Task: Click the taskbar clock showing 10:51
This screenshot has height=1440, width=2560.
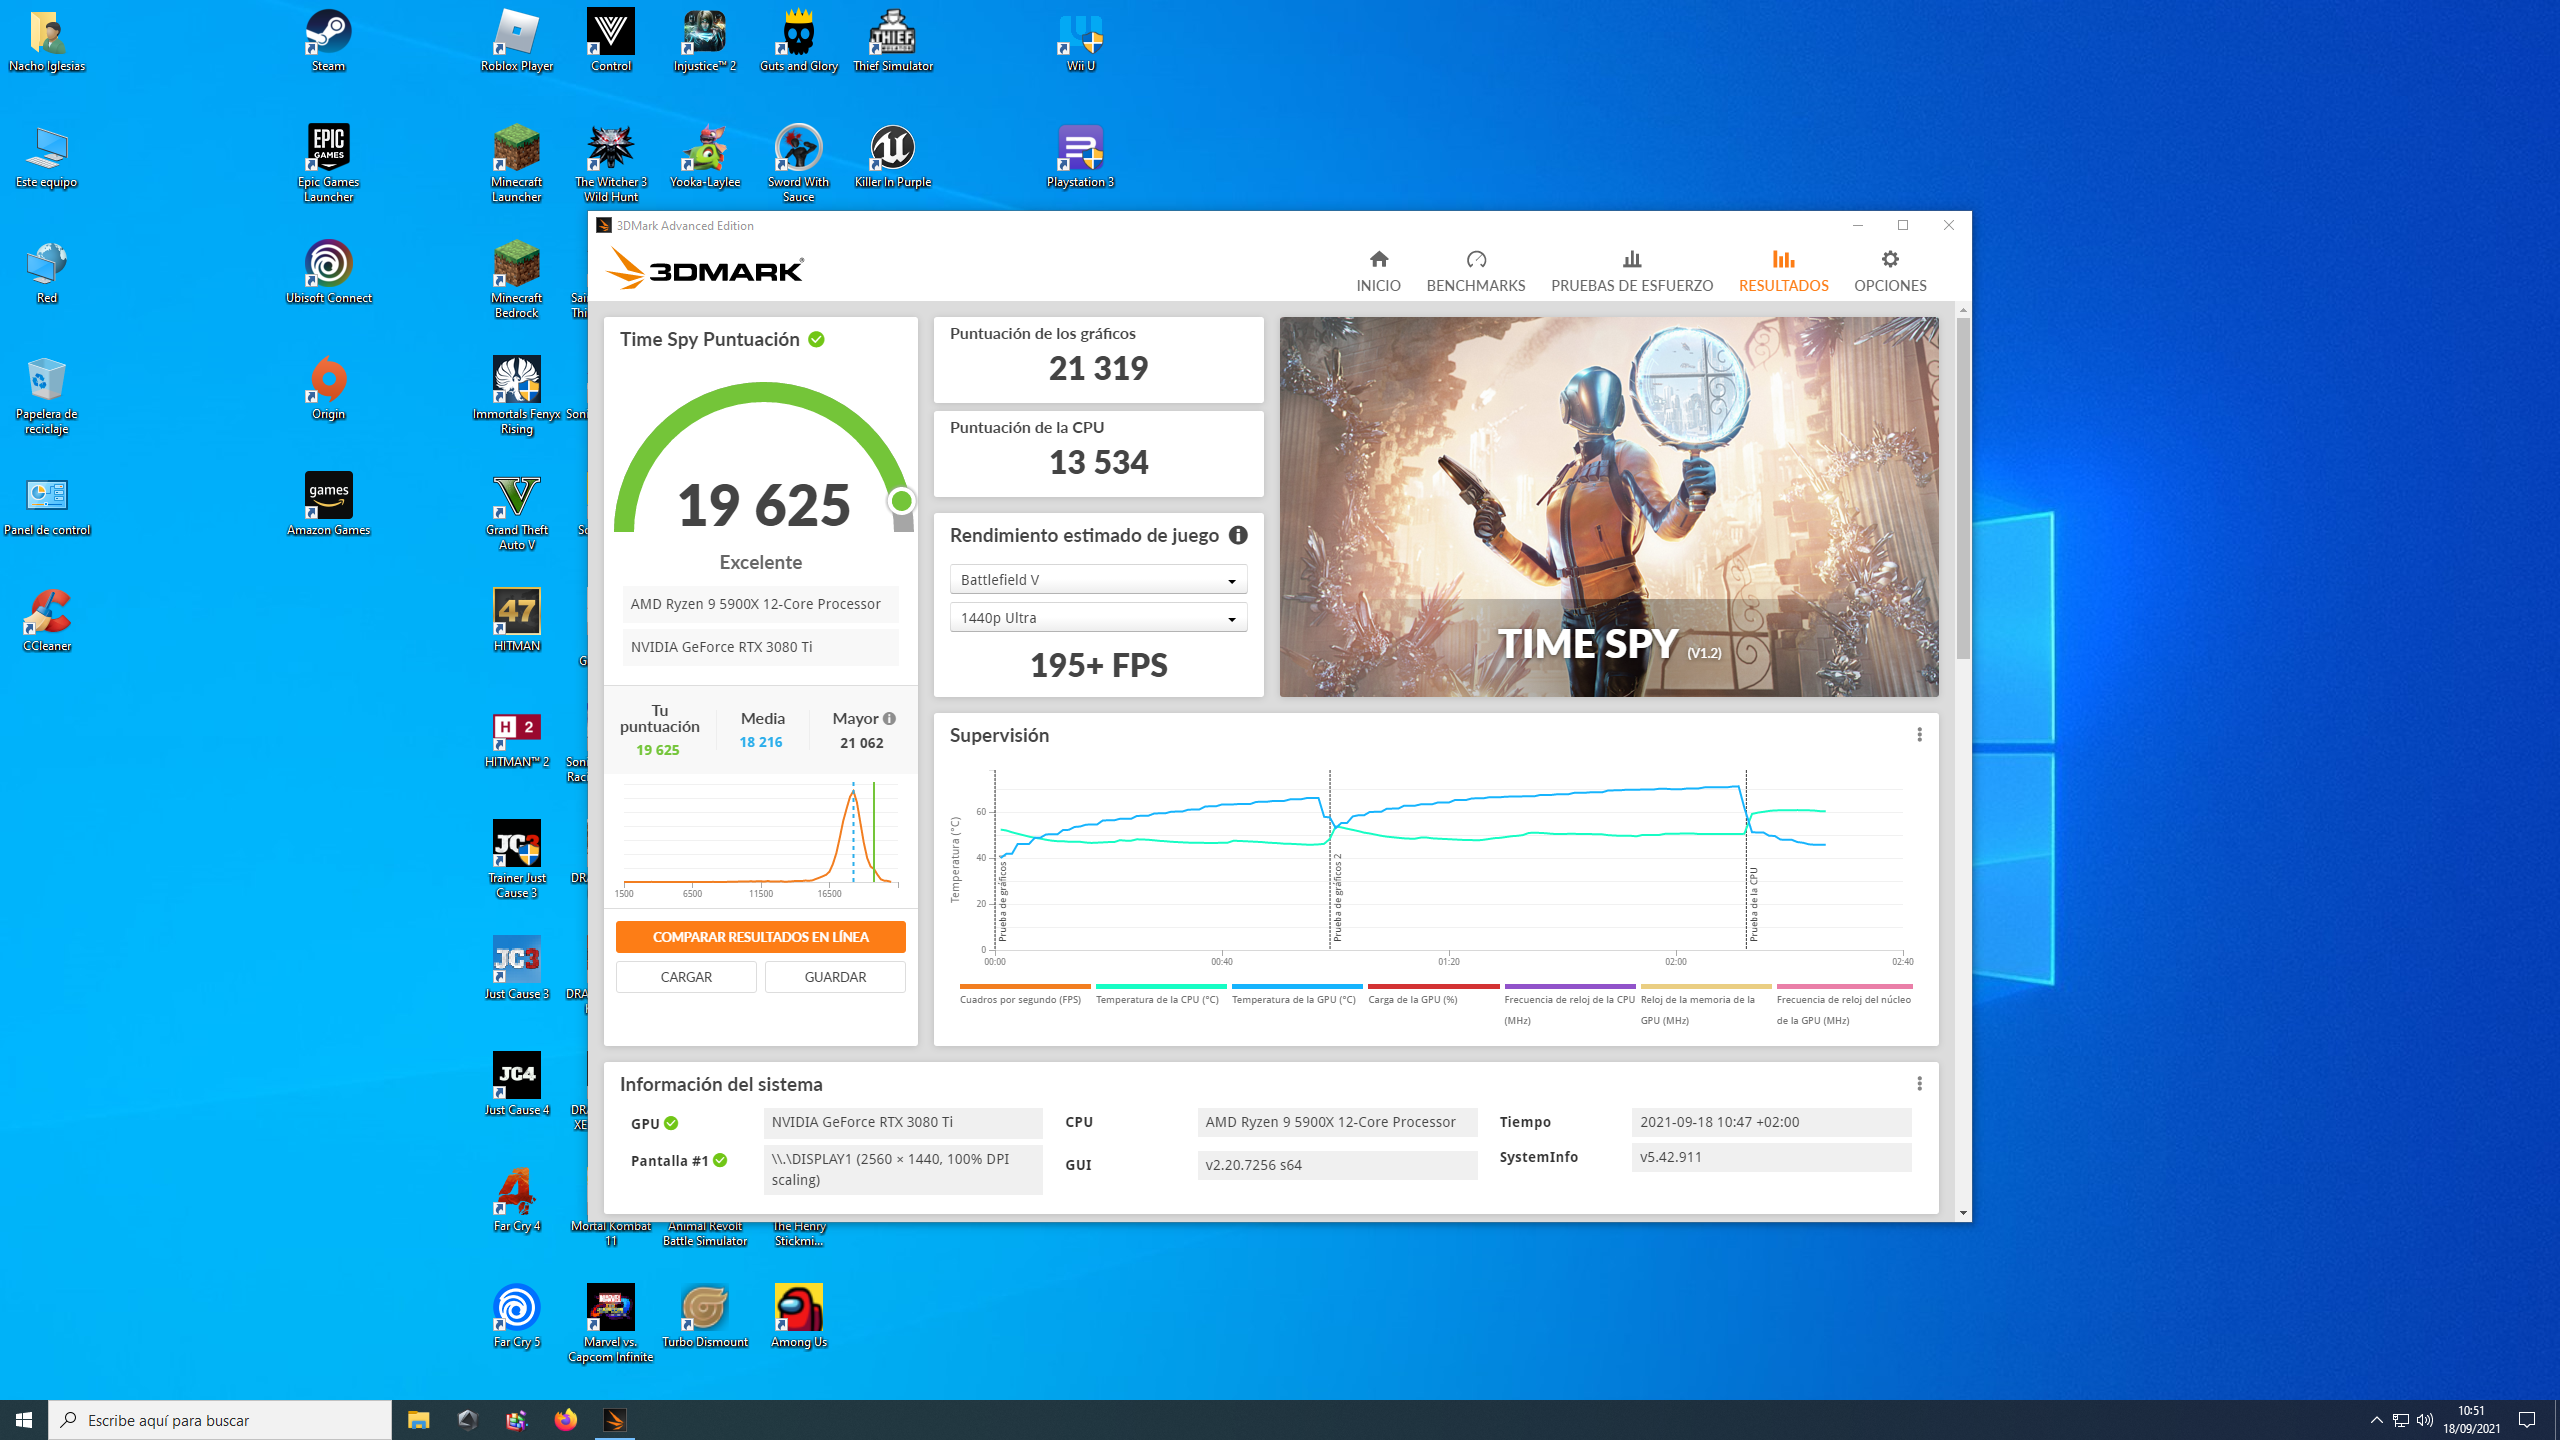Action: pos(2471,1420)
